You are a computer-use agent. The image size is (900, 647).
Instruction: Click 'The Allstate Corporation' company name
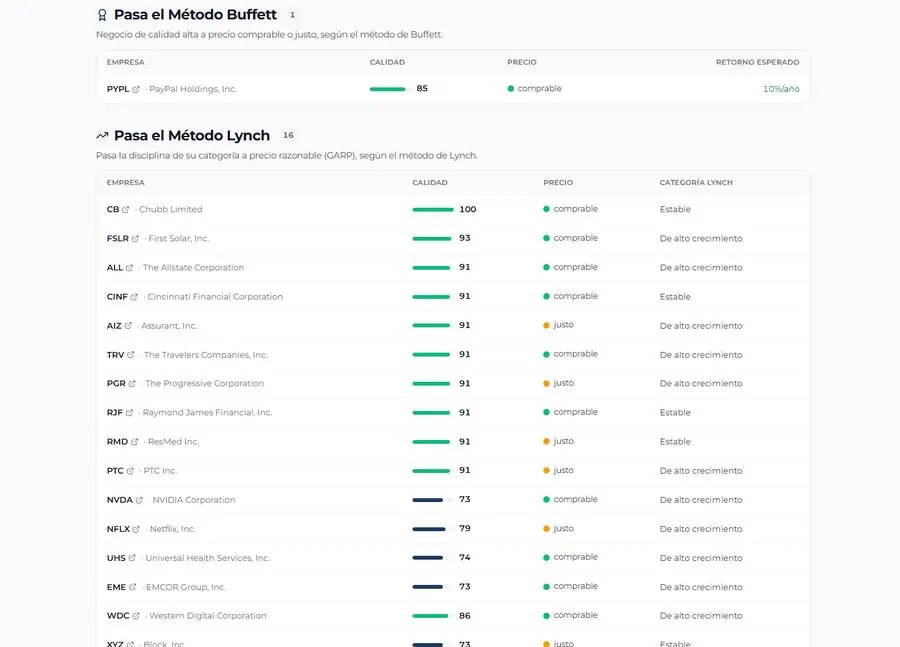coord(193,268)
